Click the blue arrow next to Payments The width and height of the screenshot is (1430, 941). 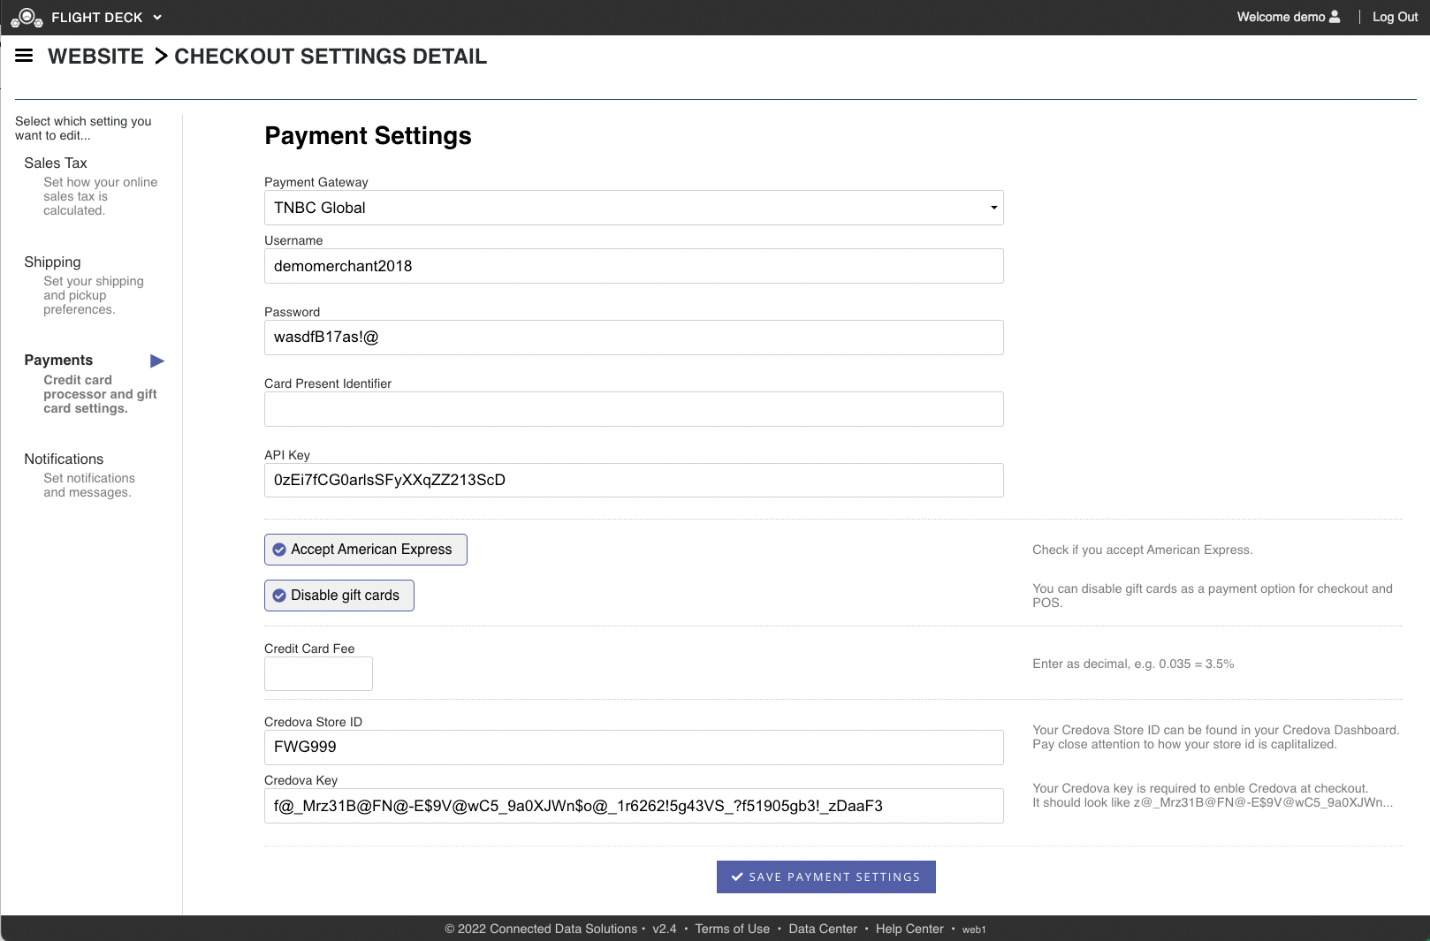point(157,361)
